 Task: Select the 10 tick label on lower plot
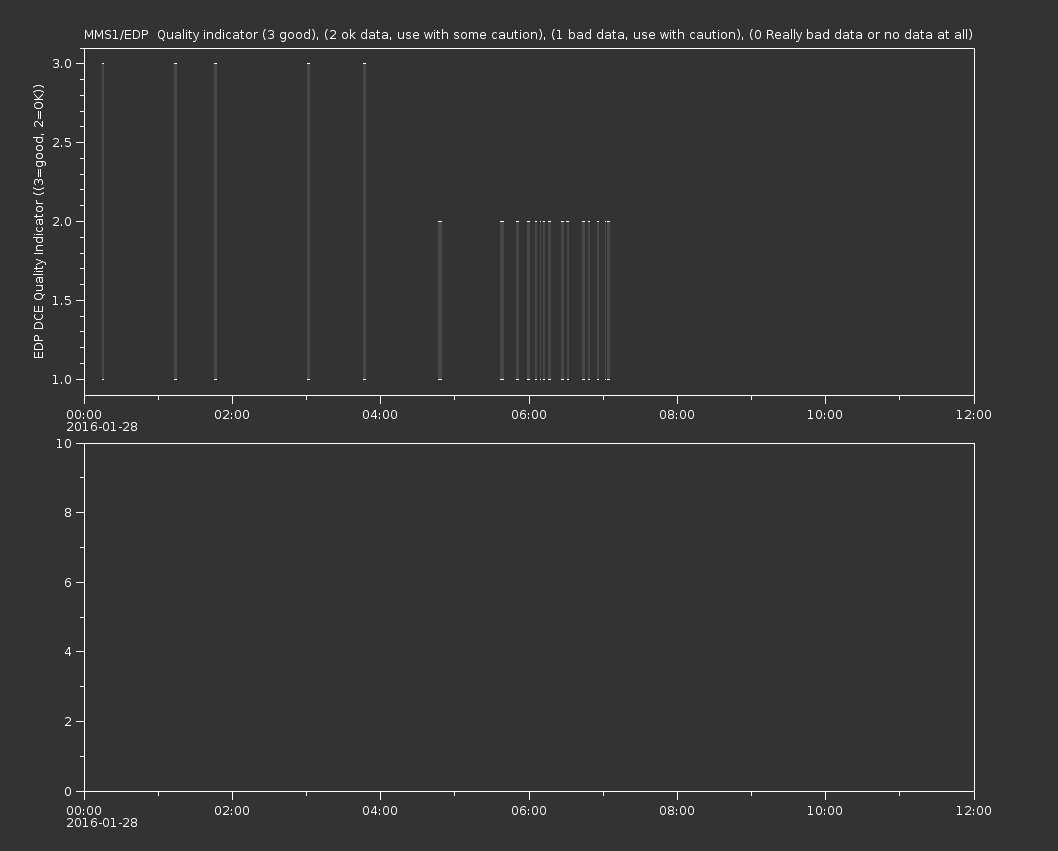pyautogui.click(x=64, y=443)
